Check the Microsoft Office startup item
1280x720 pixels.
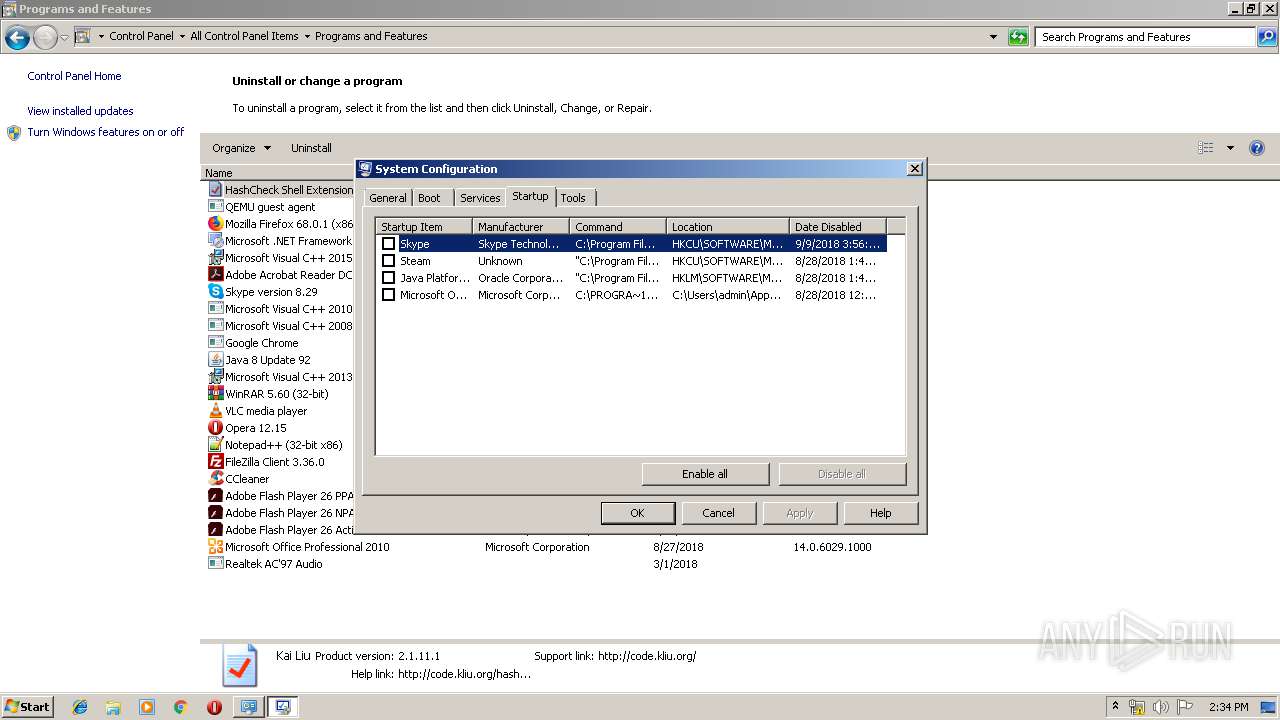(x=388, y=295)
